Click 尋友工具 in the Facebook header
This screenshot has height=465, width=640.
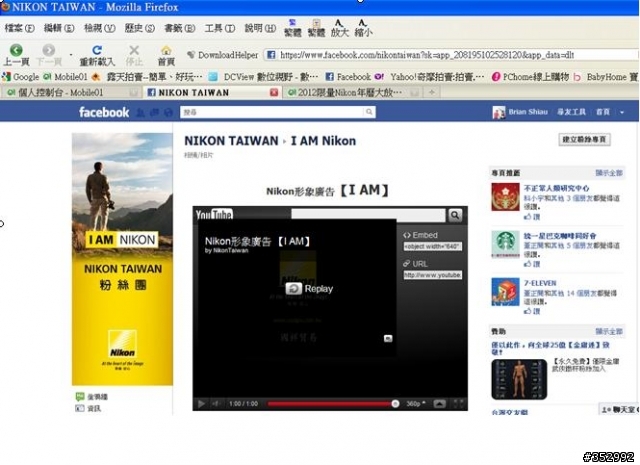[x=571, y=112]
